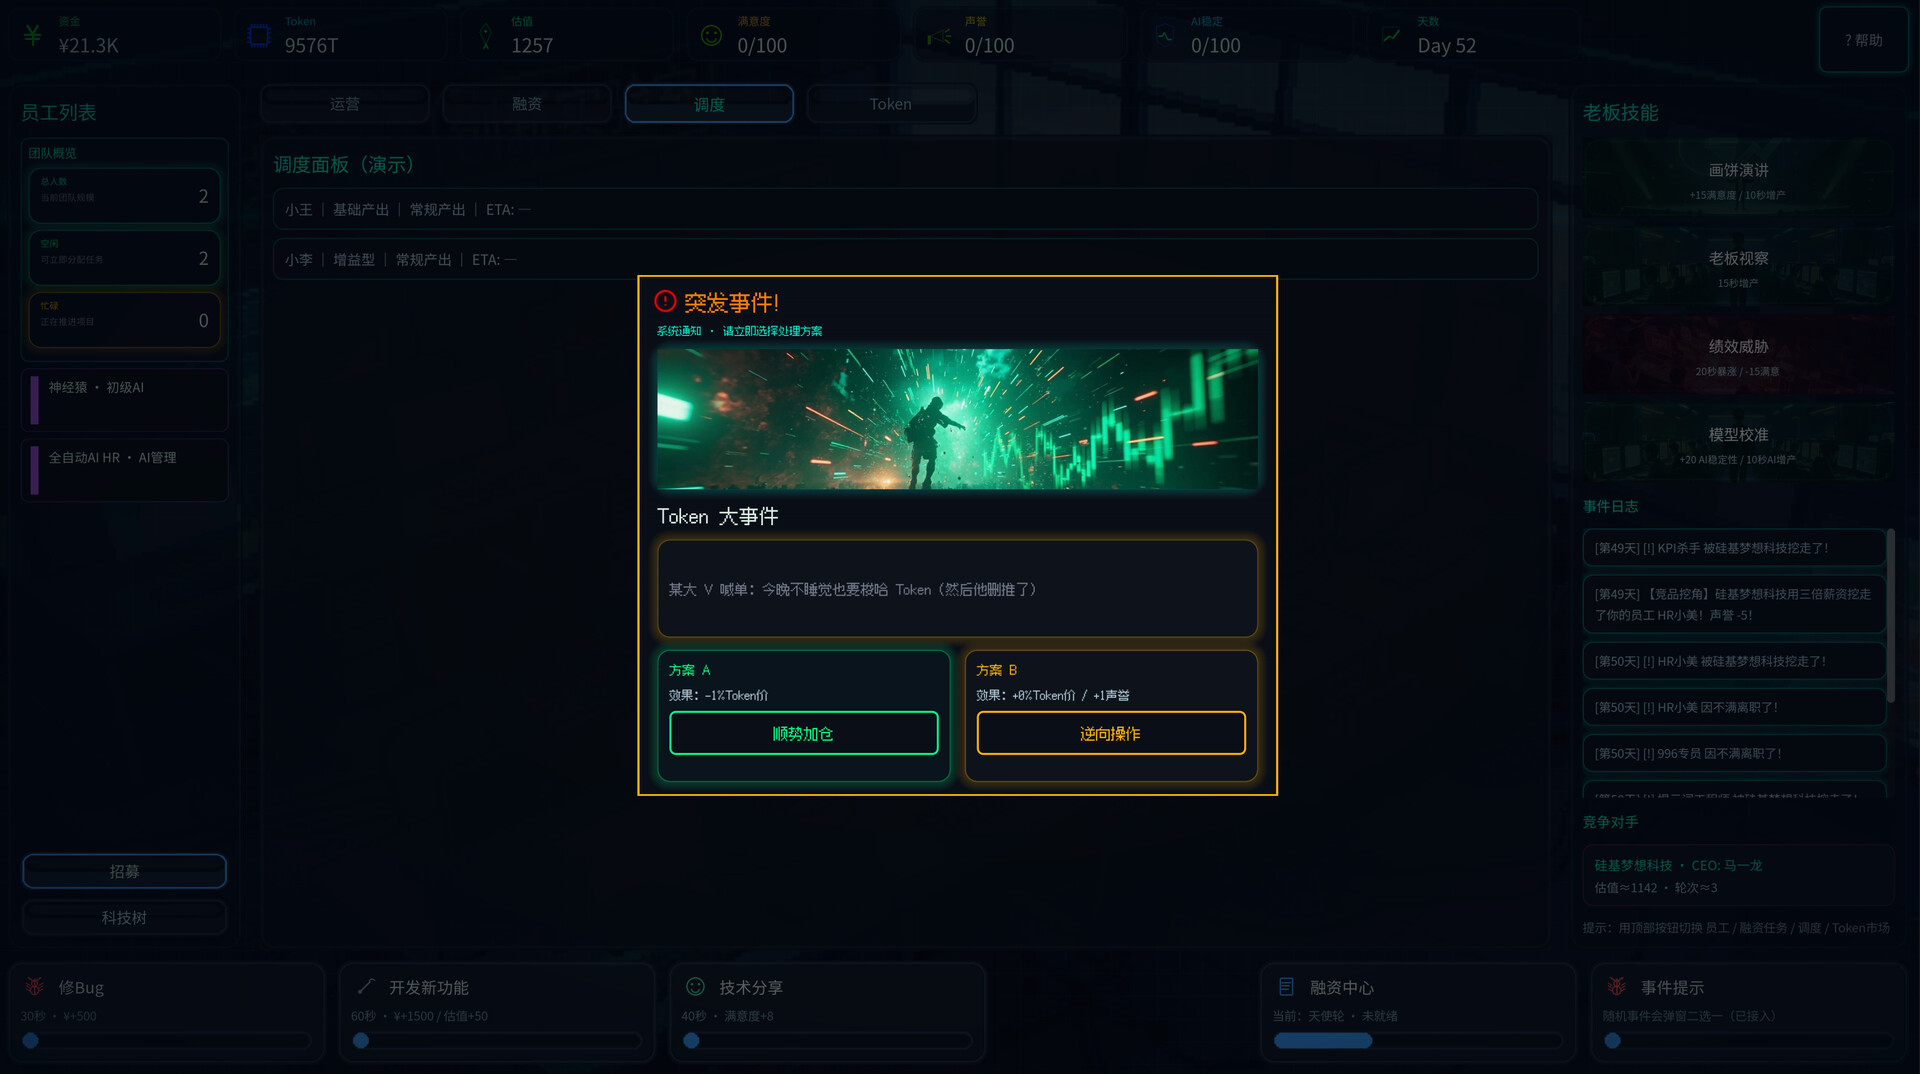The image size is (1920, 1074).
Task: Select the 神经猿 · 初级AI employee card
Action: [125, 400]
